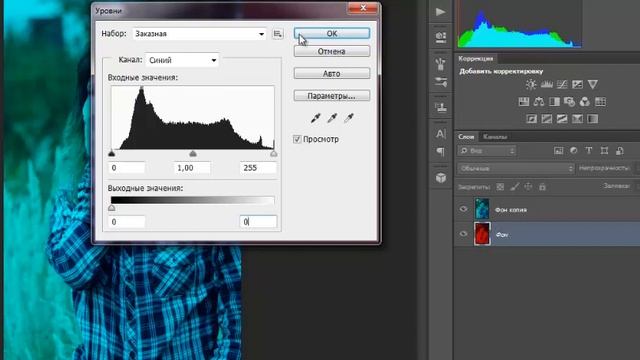640x360 pixels.
Task: Add an Invert adjustment layer
Action: (531, 119)
